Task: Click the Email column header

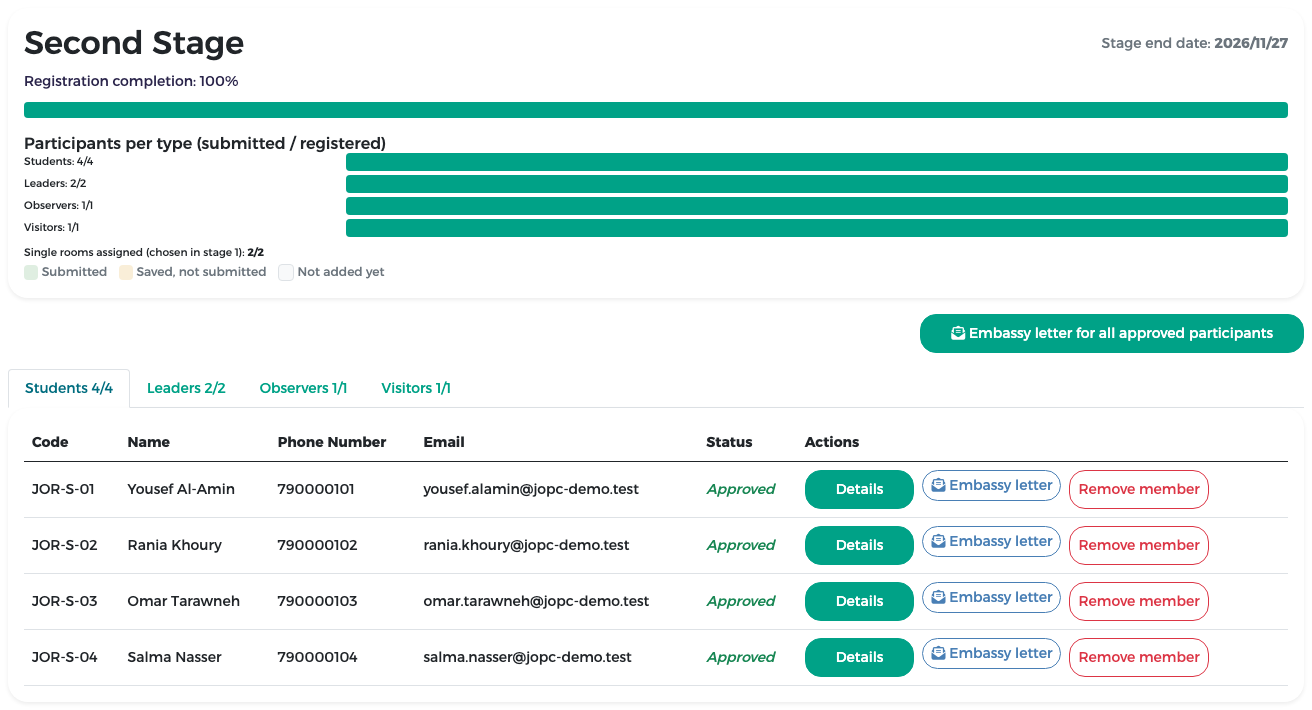Action: 444,442
